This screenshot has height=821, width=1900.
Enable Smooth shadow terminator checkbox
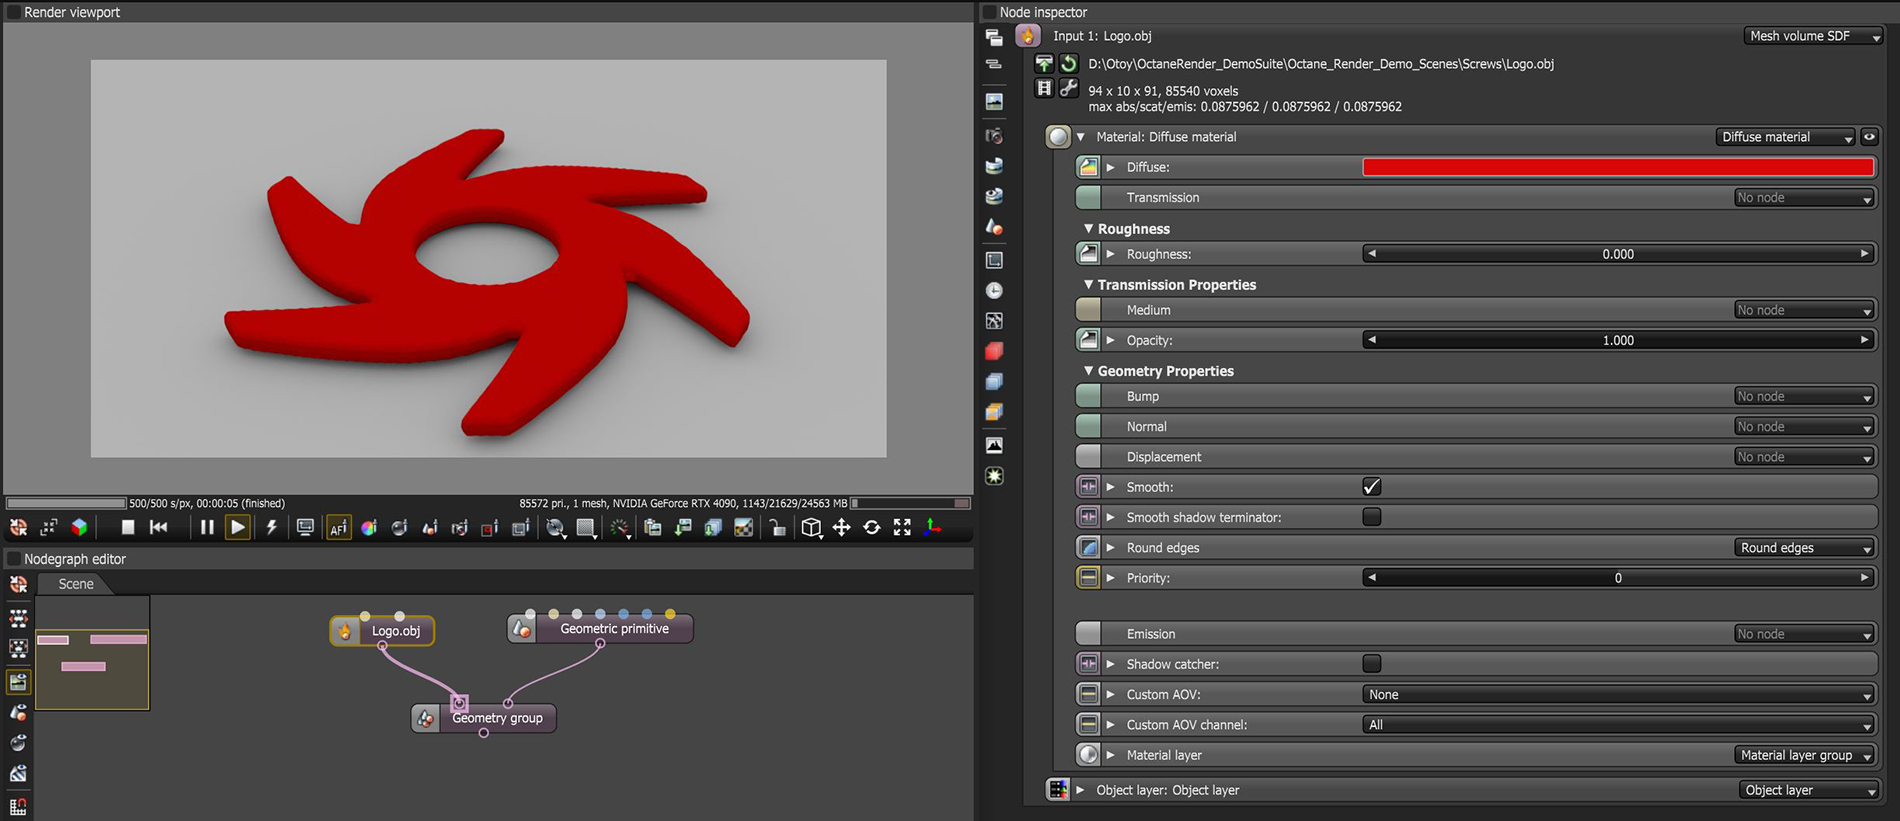point(1372,517)
